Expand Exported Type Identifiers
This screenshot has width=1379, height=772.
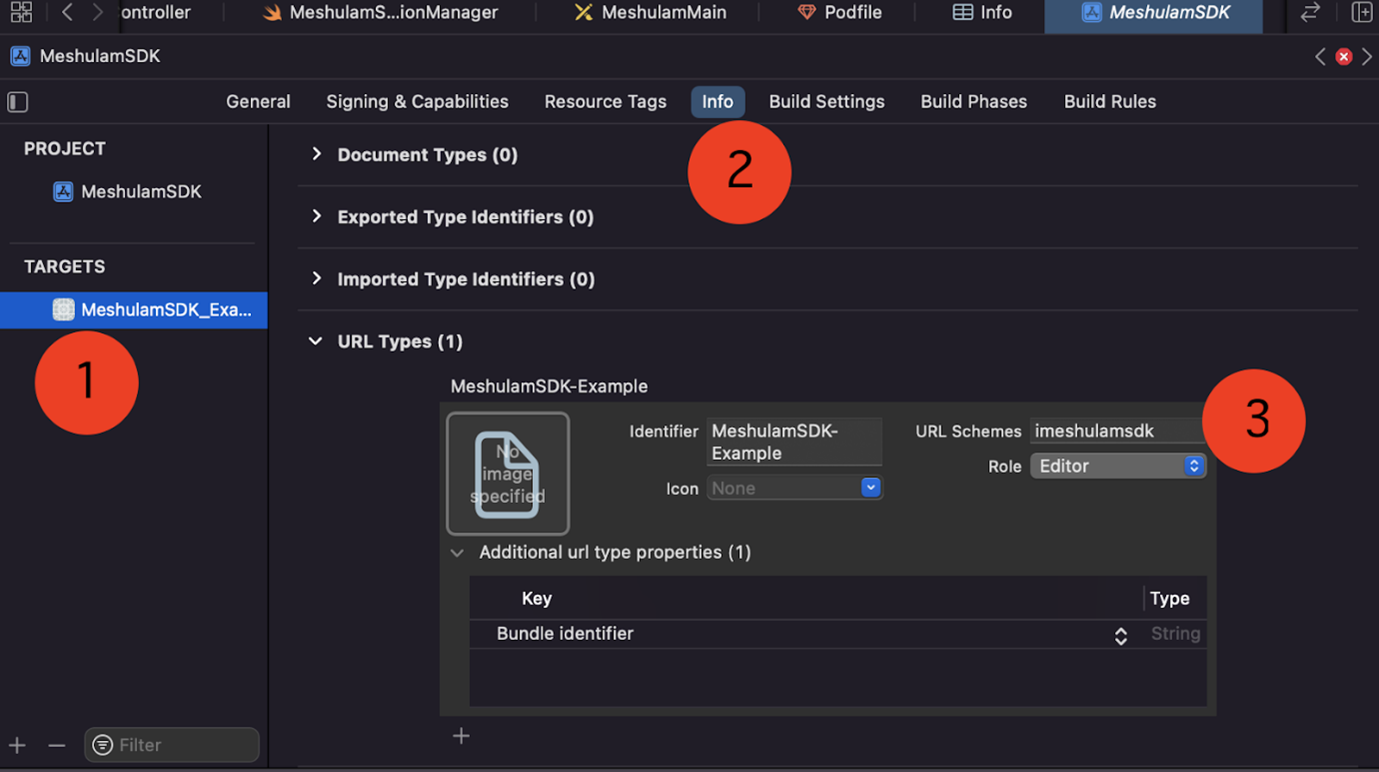point(316,217)
